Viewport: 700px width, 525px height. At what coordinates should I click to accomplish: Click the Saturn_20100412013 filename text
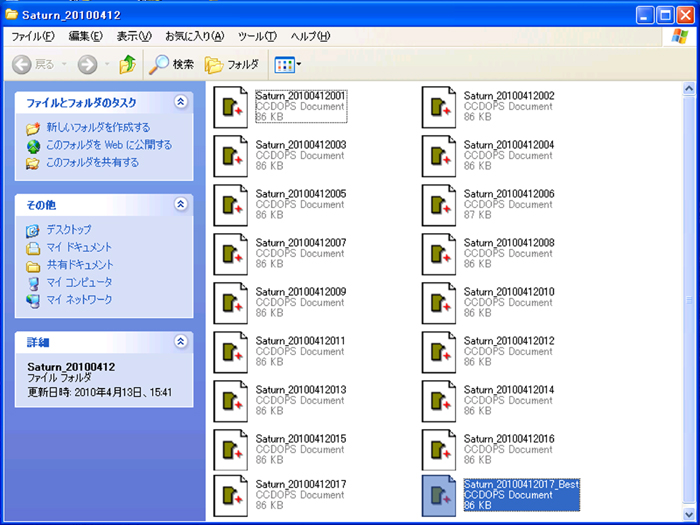pyautogui.click(x=300, y=390)
